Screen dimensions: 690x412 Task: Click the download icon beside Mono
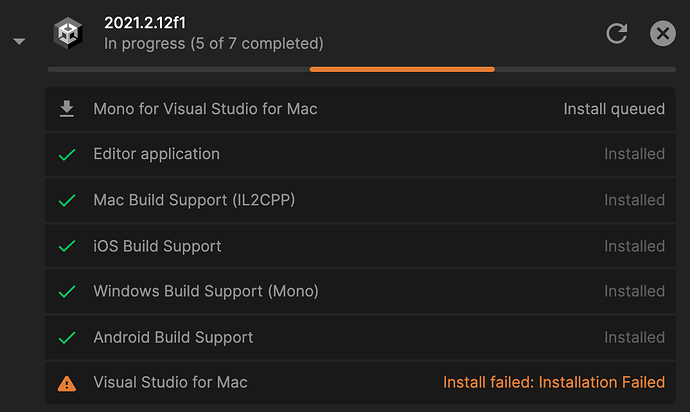(x=67, y=108)
